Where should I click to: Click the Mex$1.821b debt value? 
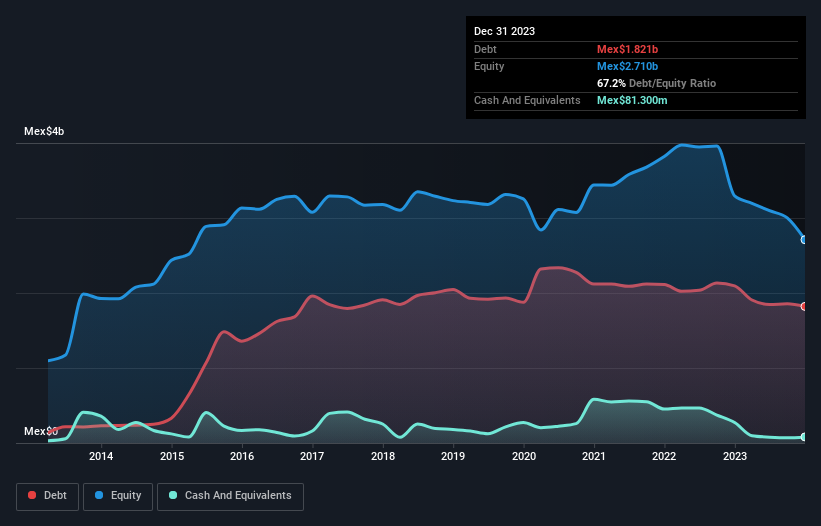[627, 49]
